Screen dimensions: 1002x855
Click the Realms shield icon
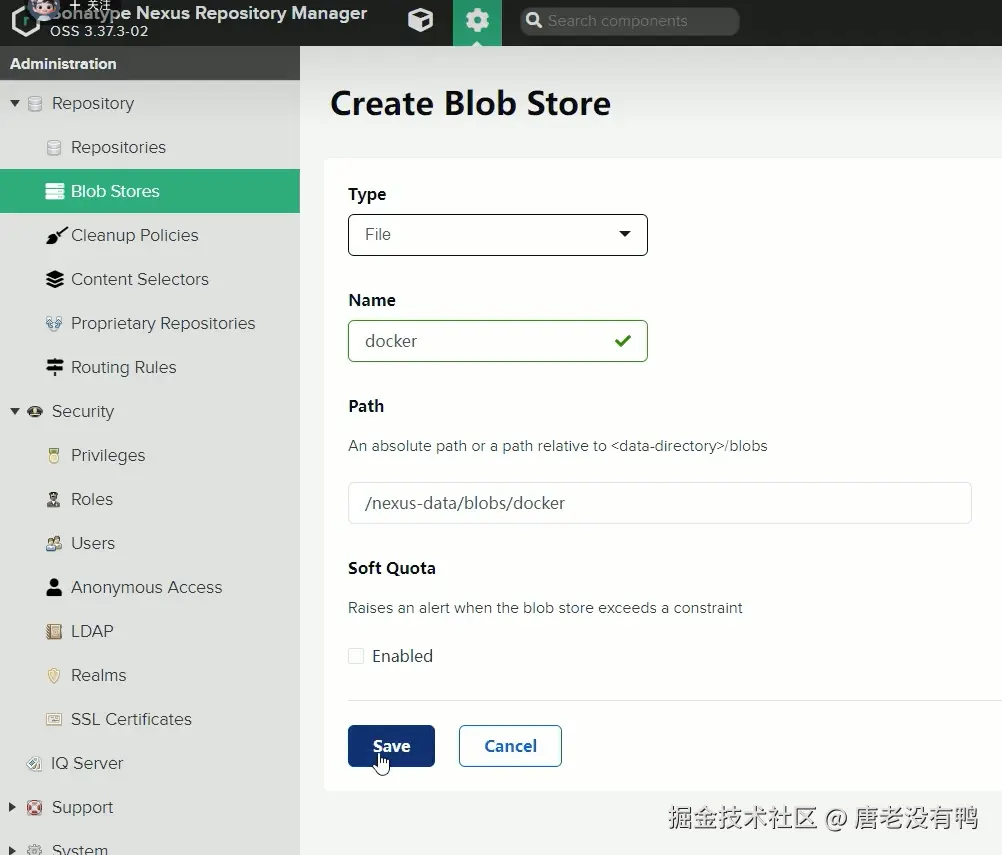pos(55,676)
